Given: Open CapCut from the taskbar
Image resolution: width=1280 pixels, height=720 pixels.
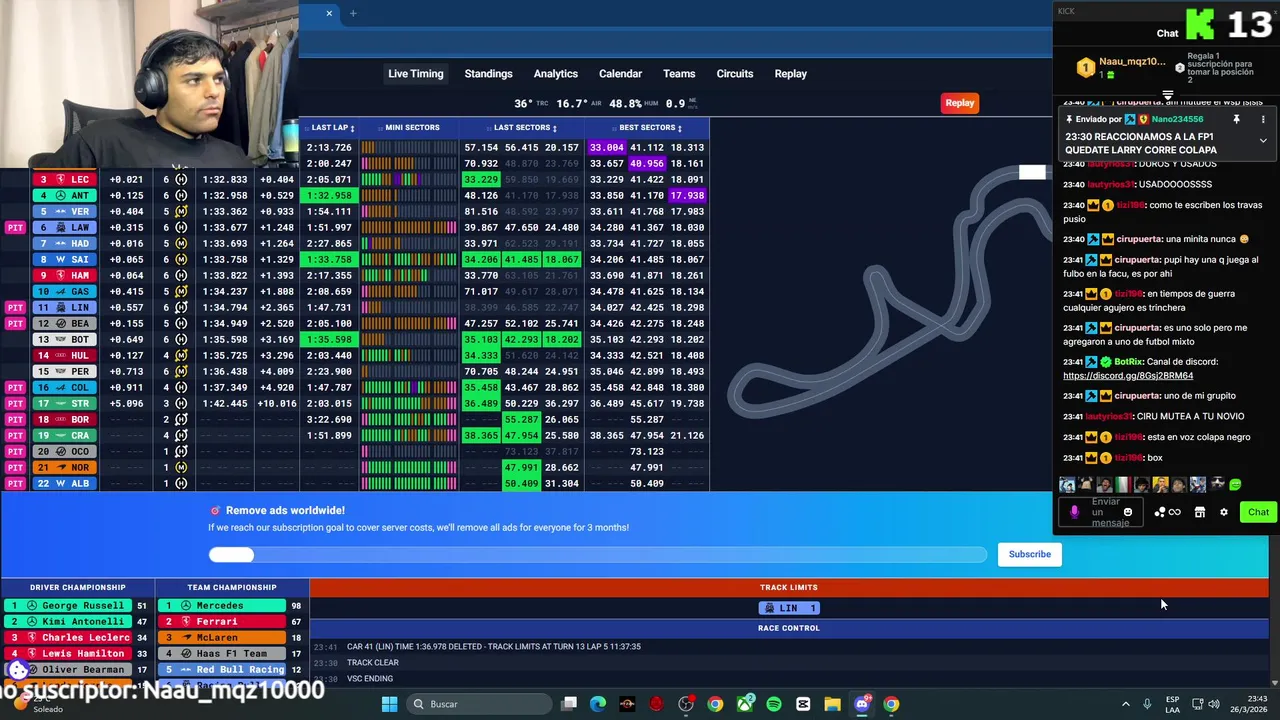Looking at the screenshot, I should [x=803, y=704].
